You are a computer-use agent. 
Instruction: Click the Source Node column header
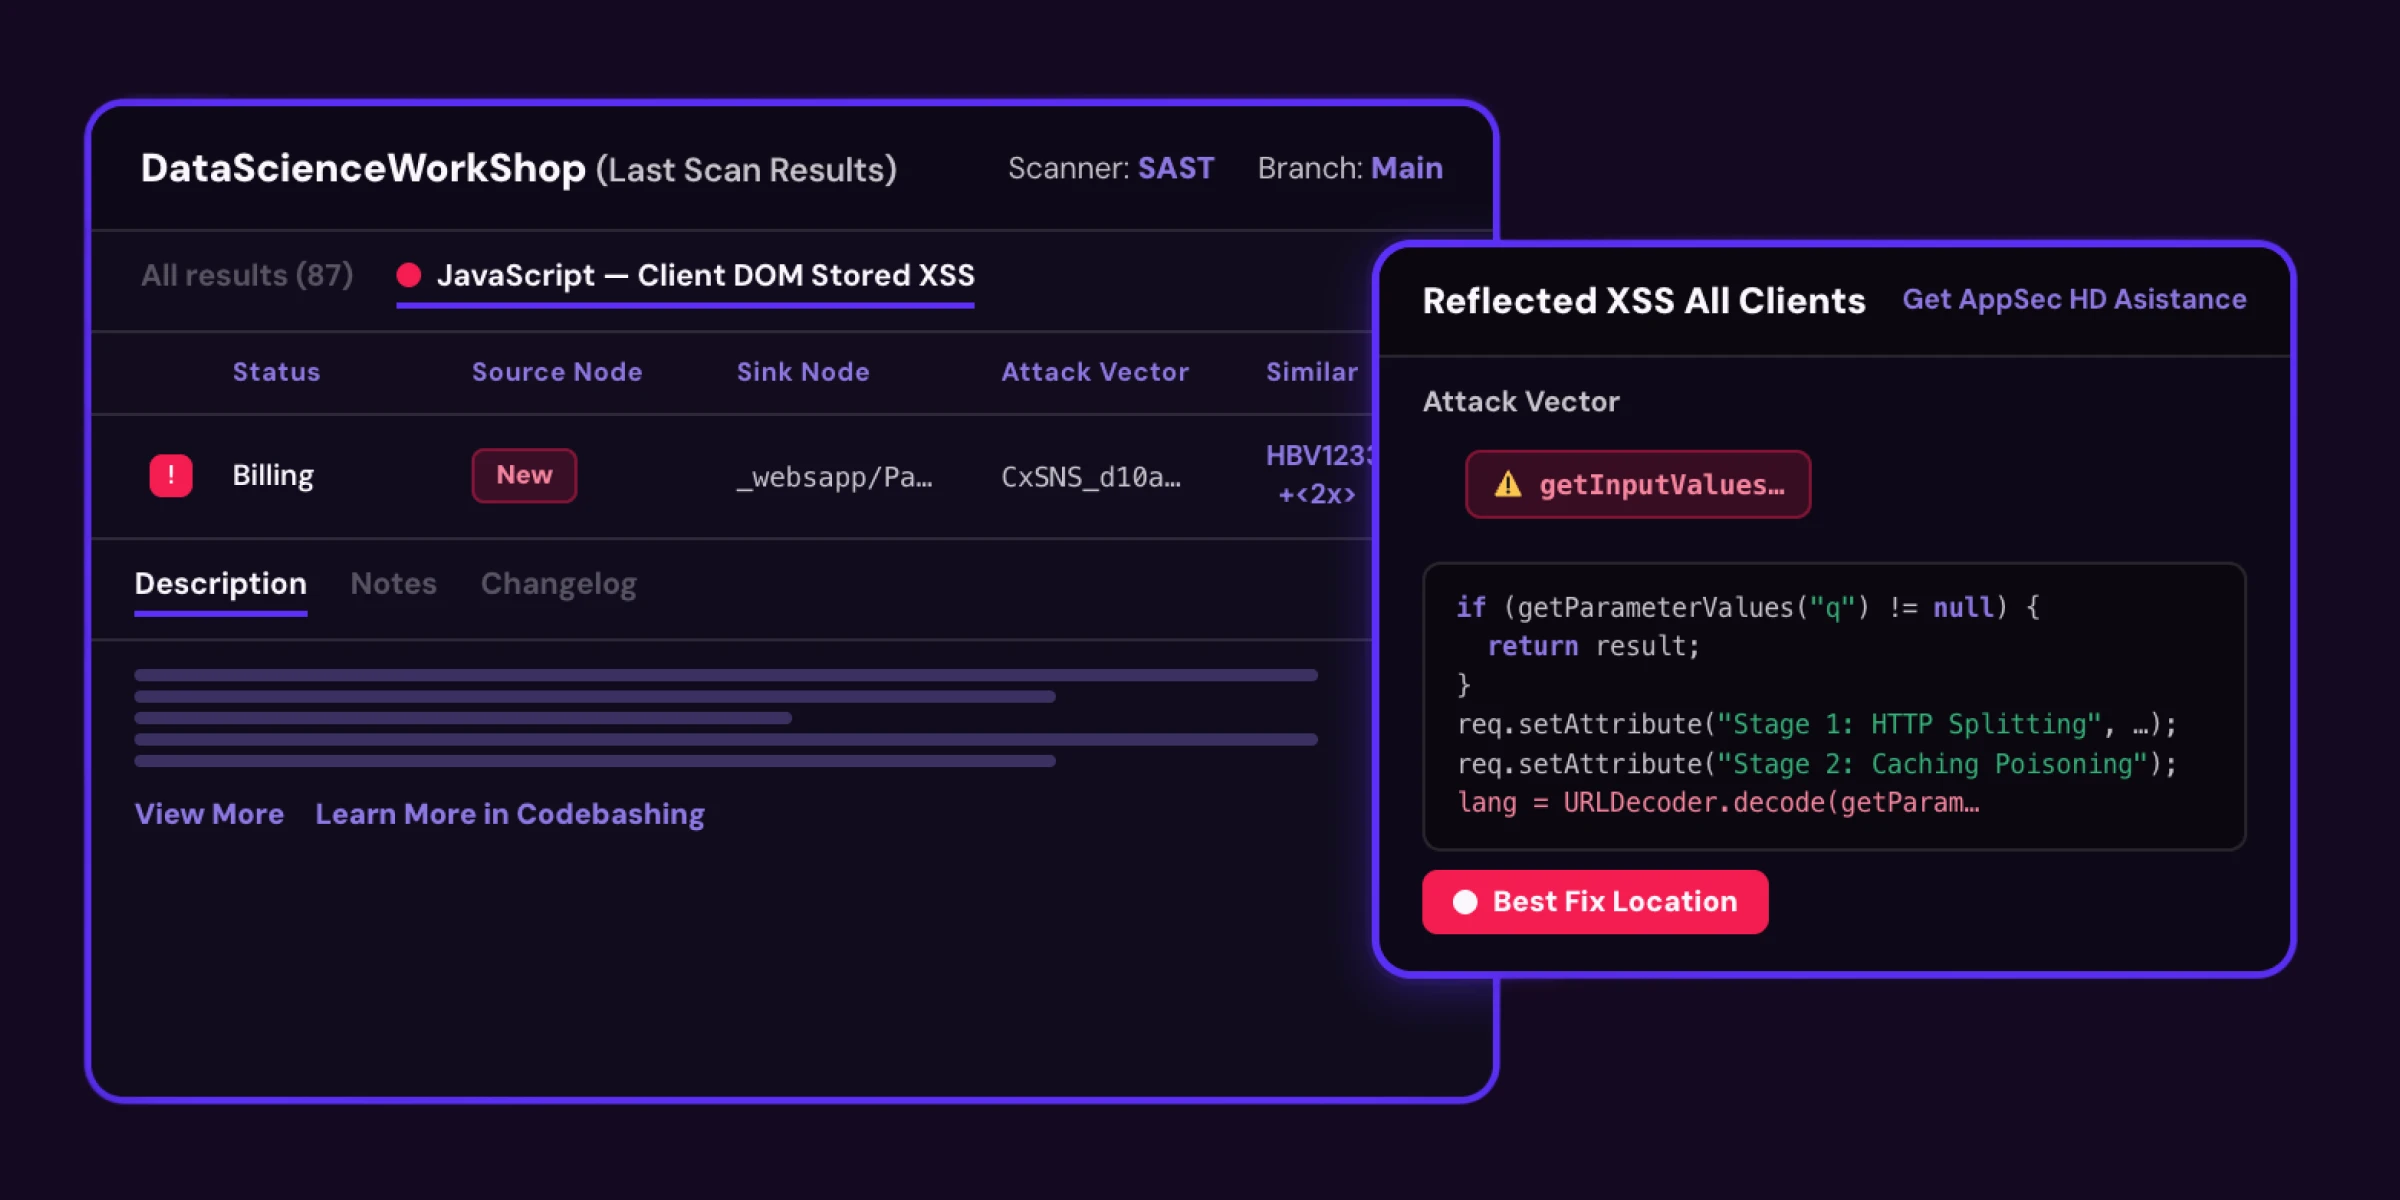tap(557, 372)
